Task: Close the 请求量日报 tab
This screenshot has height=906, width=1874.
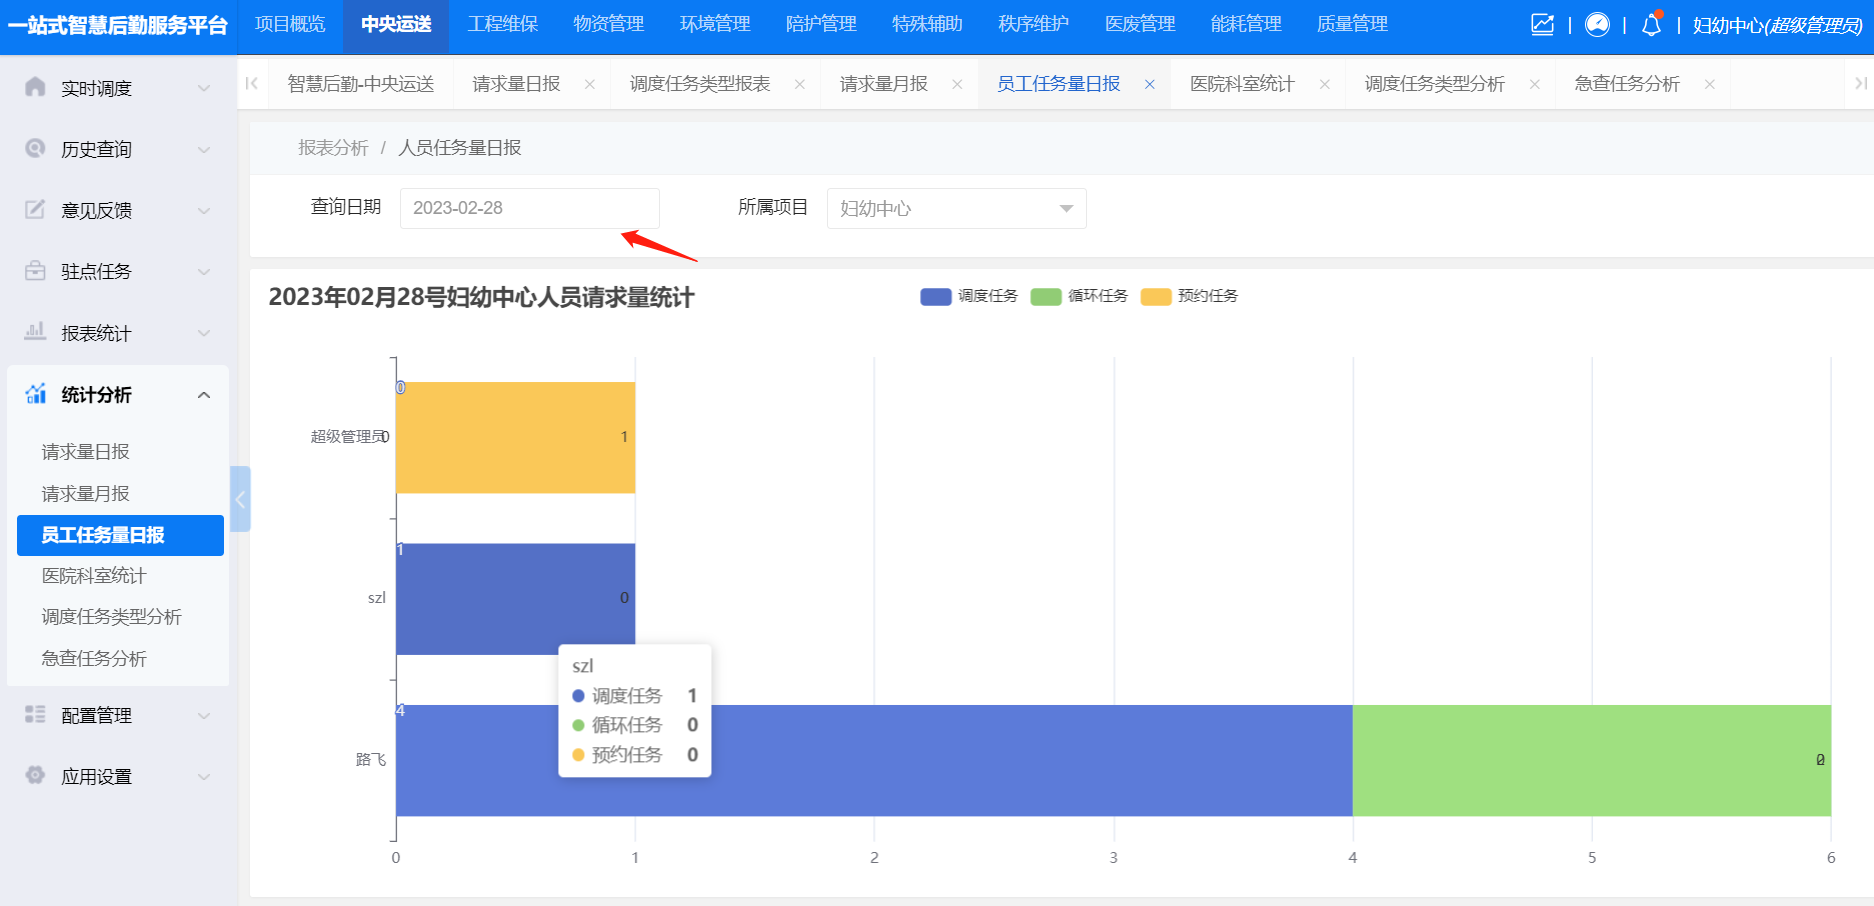Action: 590,84
